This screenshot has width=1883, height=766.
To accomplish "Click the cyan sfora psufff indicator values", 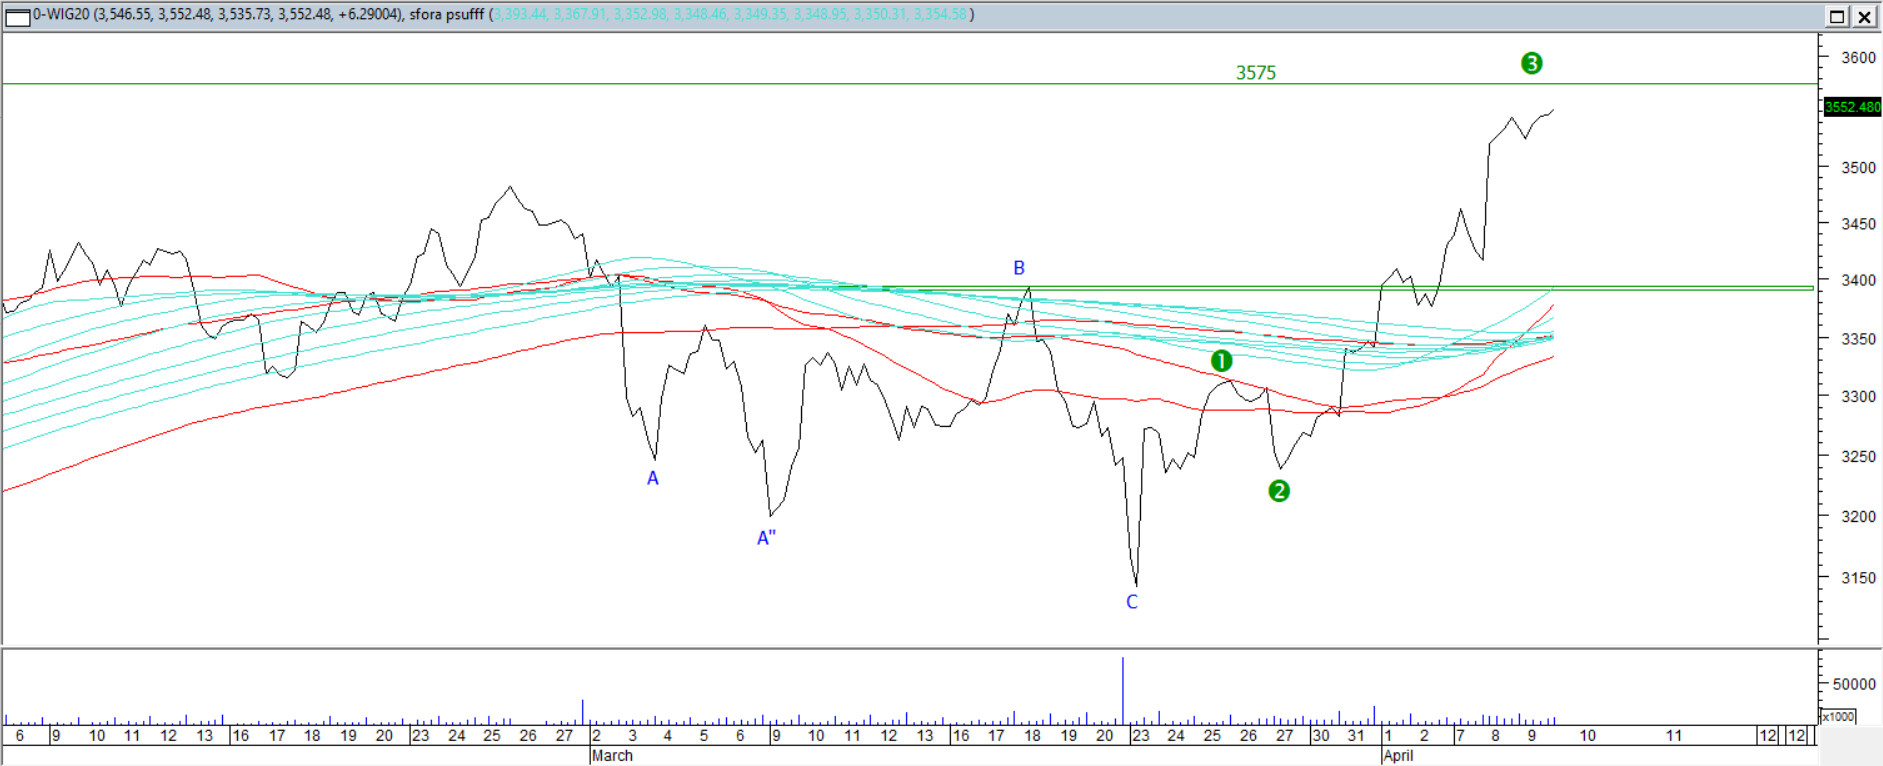I will 730,15.
